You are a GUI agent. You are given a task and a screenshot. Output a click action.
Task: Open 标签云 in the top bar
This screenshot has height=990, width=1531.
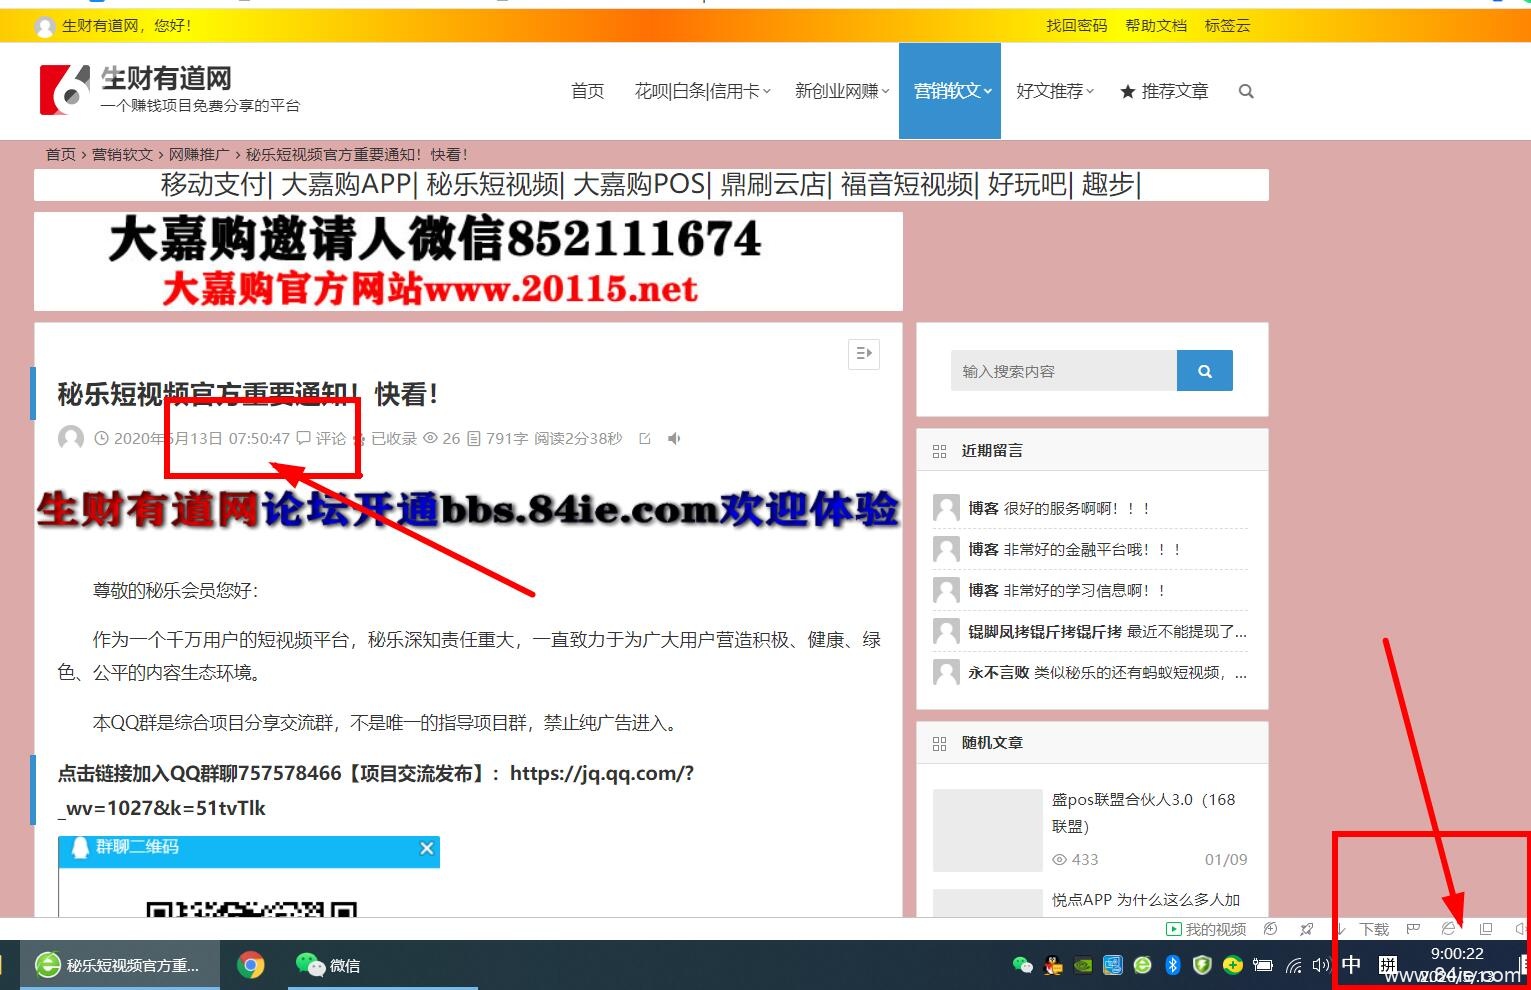coord(1227,25)
